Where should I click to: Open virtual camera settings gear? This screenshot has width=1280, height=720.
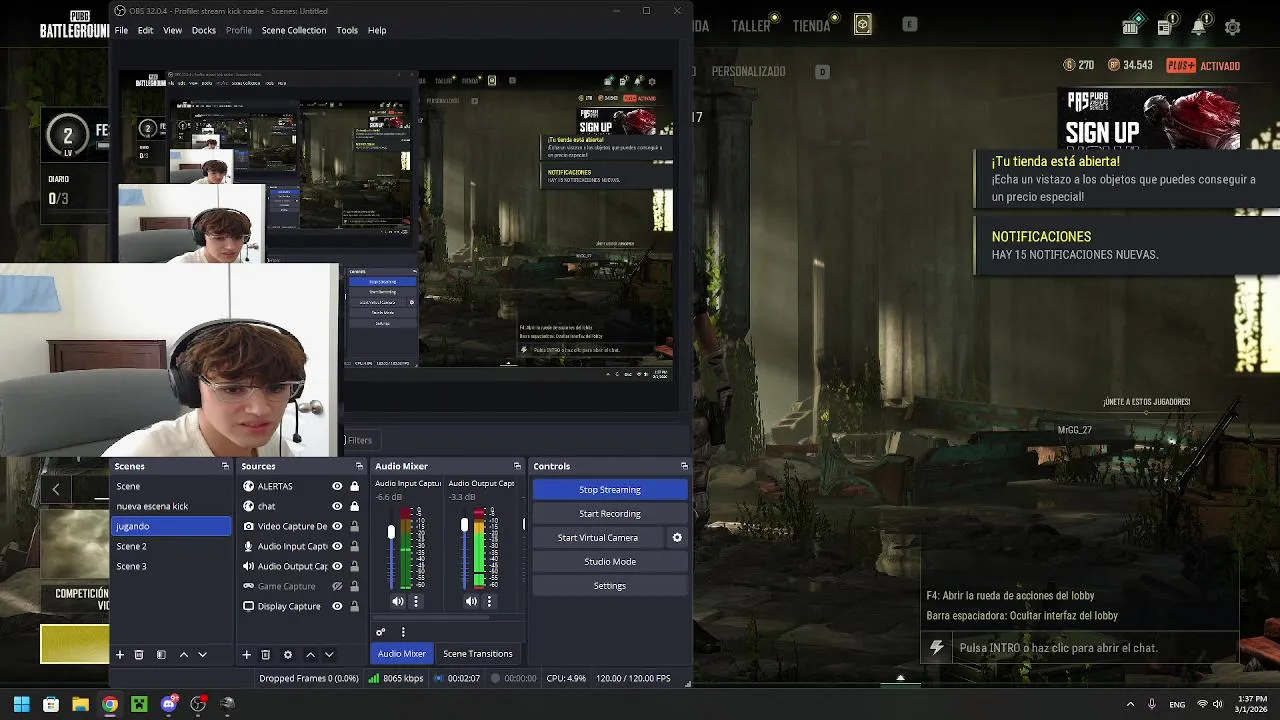pos(677,538)
